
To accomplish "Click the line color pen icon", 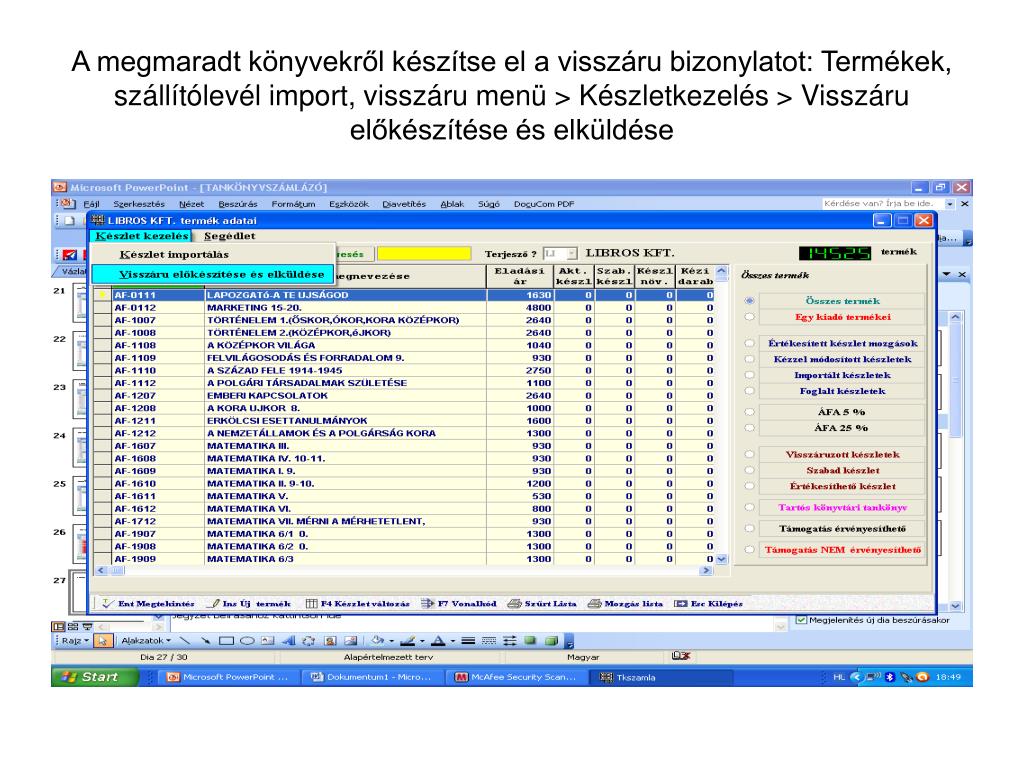I will (x=408, y=641).
